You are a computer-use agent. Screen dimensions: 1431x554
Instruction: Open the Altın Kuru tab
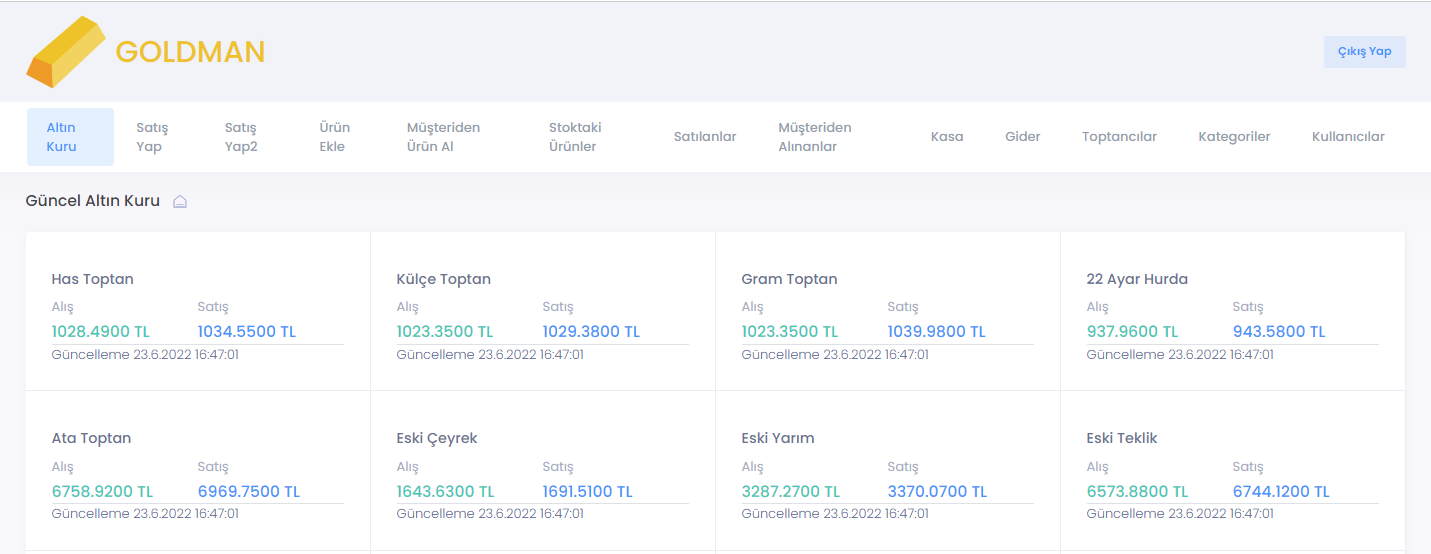(70, 137)
